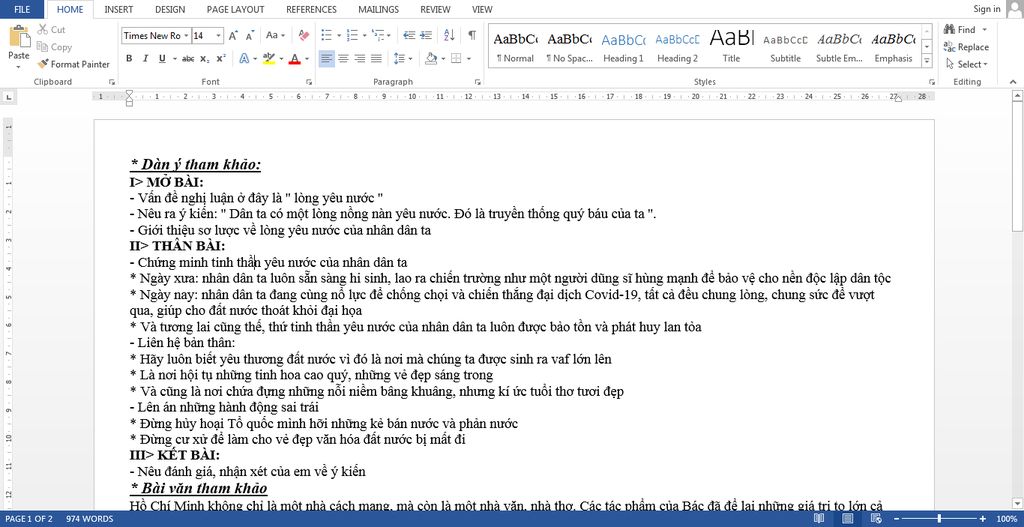The width and height of the screenshot is (1024, 527).
Task: Click the Cut scissors icon
Action: (x=42, y=29)
